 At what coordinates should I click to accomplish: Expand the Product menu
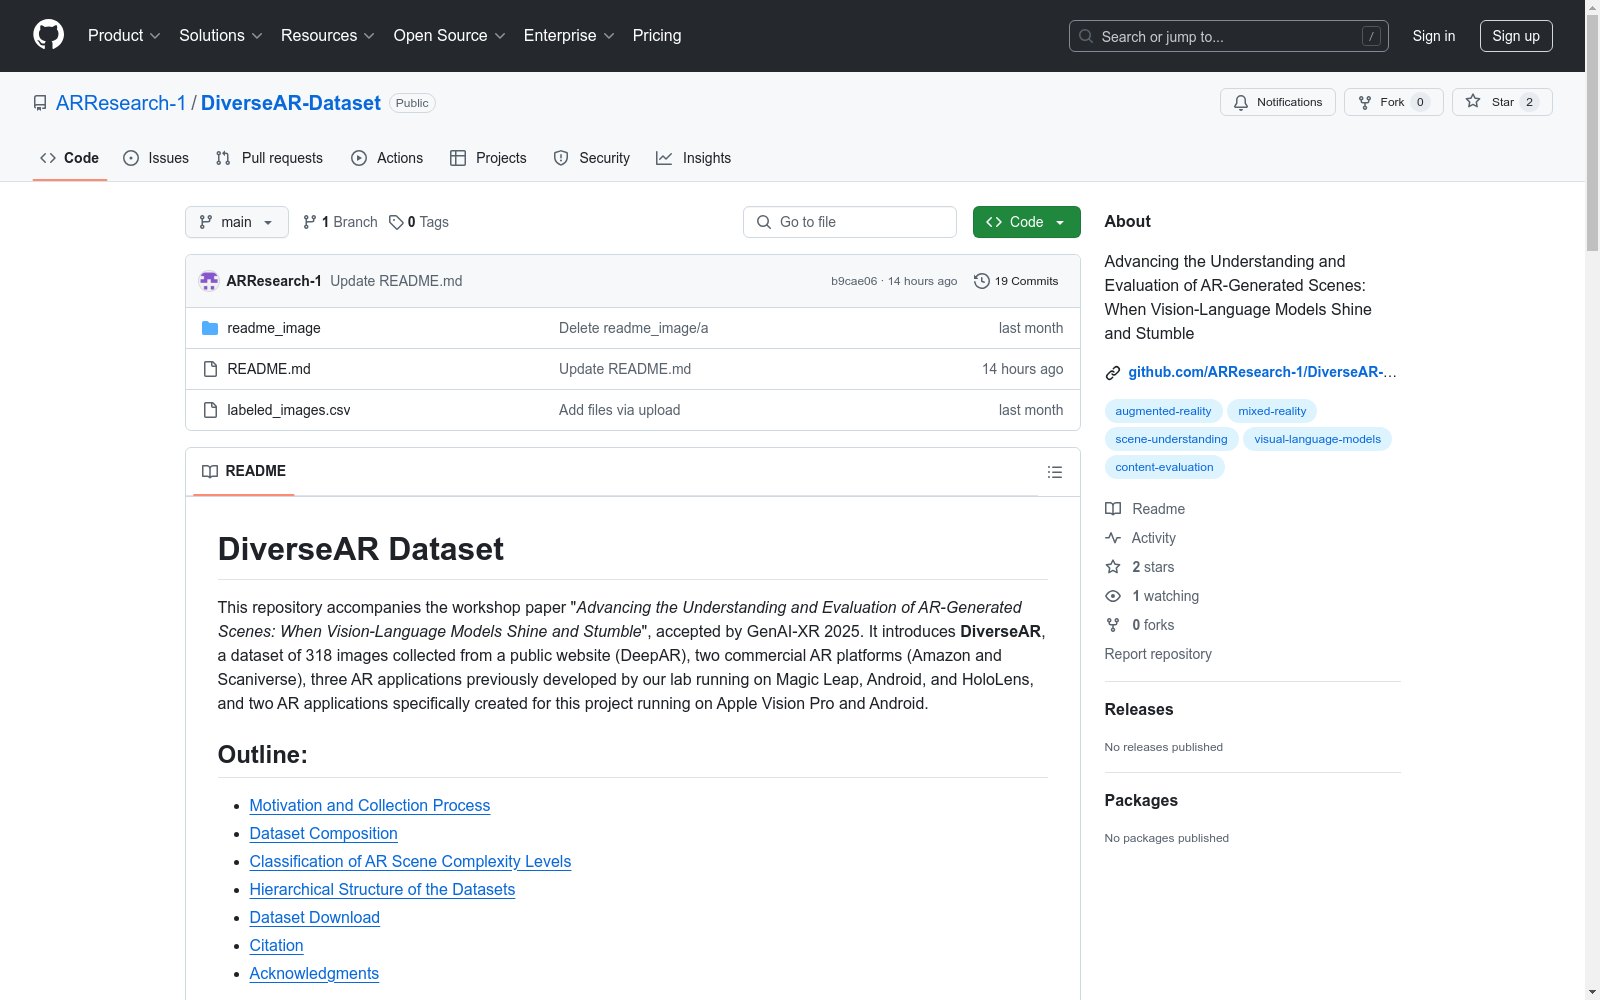[x=124, y=36]
